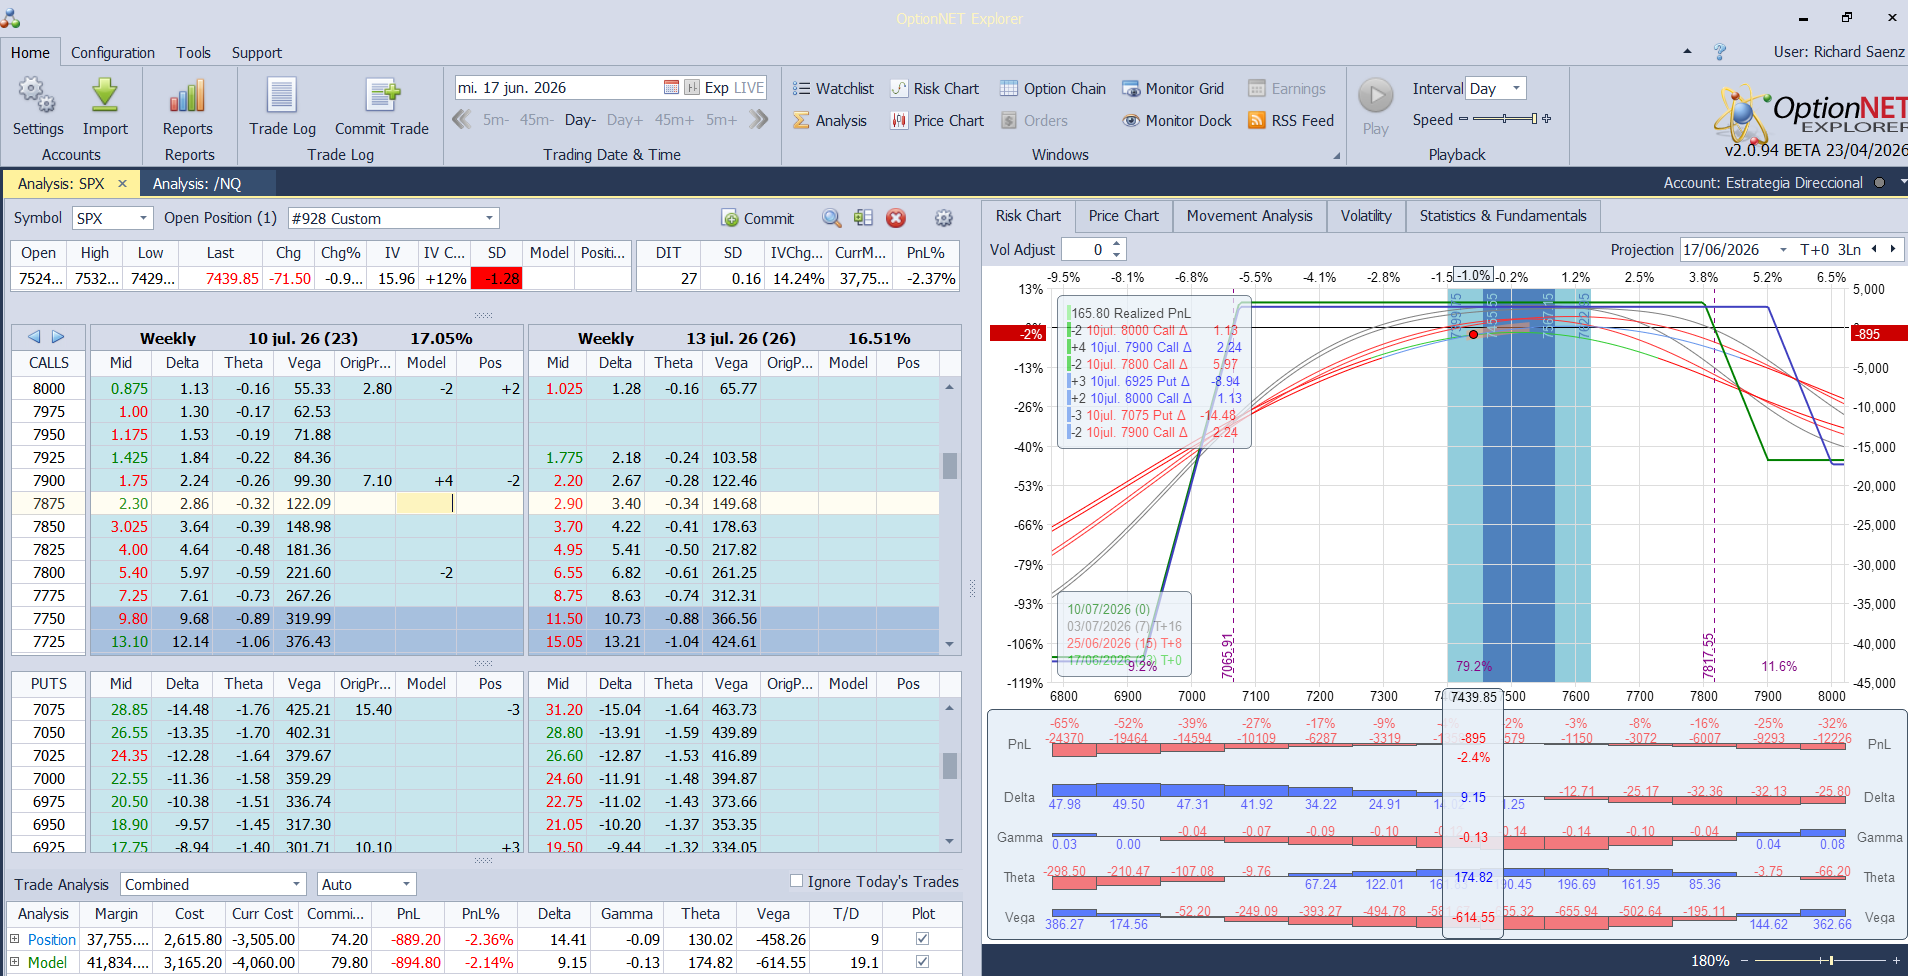Step forward 5 minutes with 5m+
The image size is (1908, 976).
(x=722, y=120)
